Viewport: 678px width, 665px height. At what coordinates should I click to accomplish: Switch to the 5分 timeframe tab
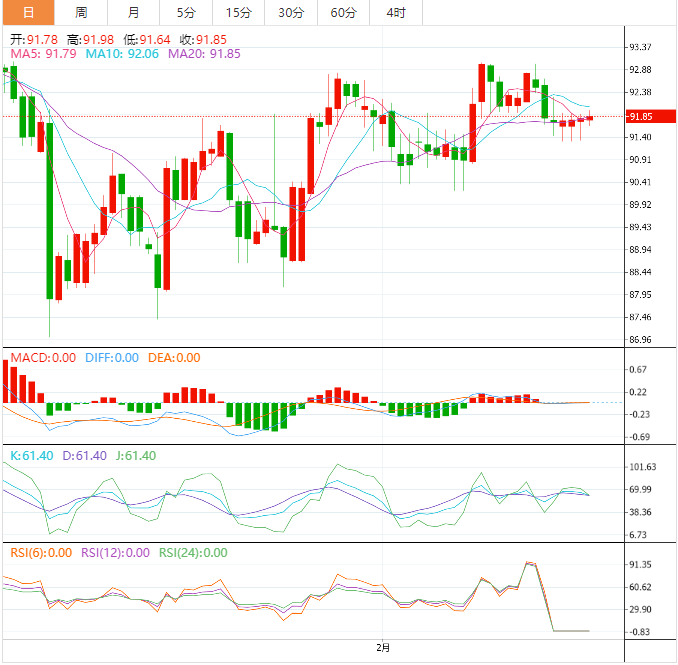click(x=186, y=13)
